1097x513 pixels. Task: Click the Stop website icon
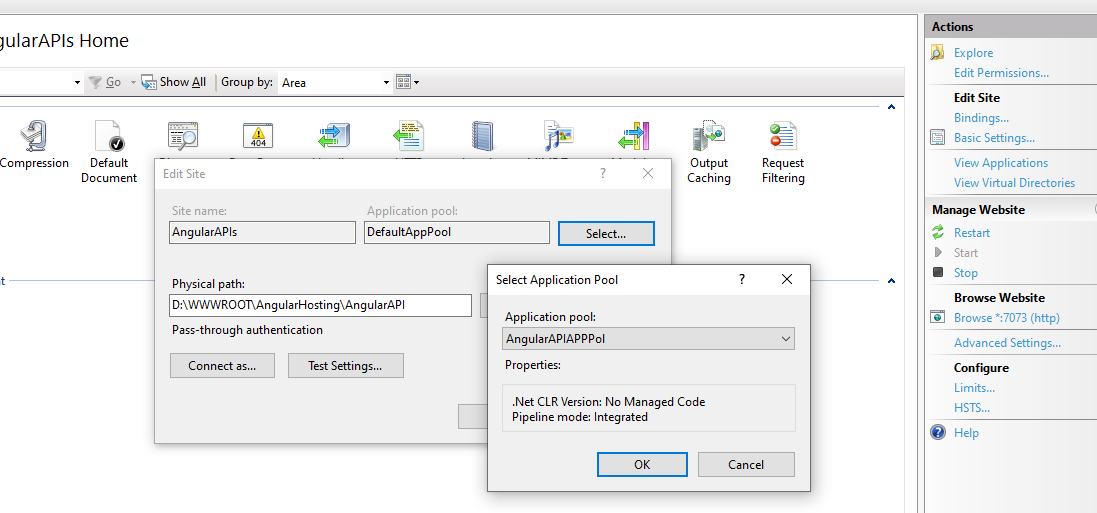938,273
